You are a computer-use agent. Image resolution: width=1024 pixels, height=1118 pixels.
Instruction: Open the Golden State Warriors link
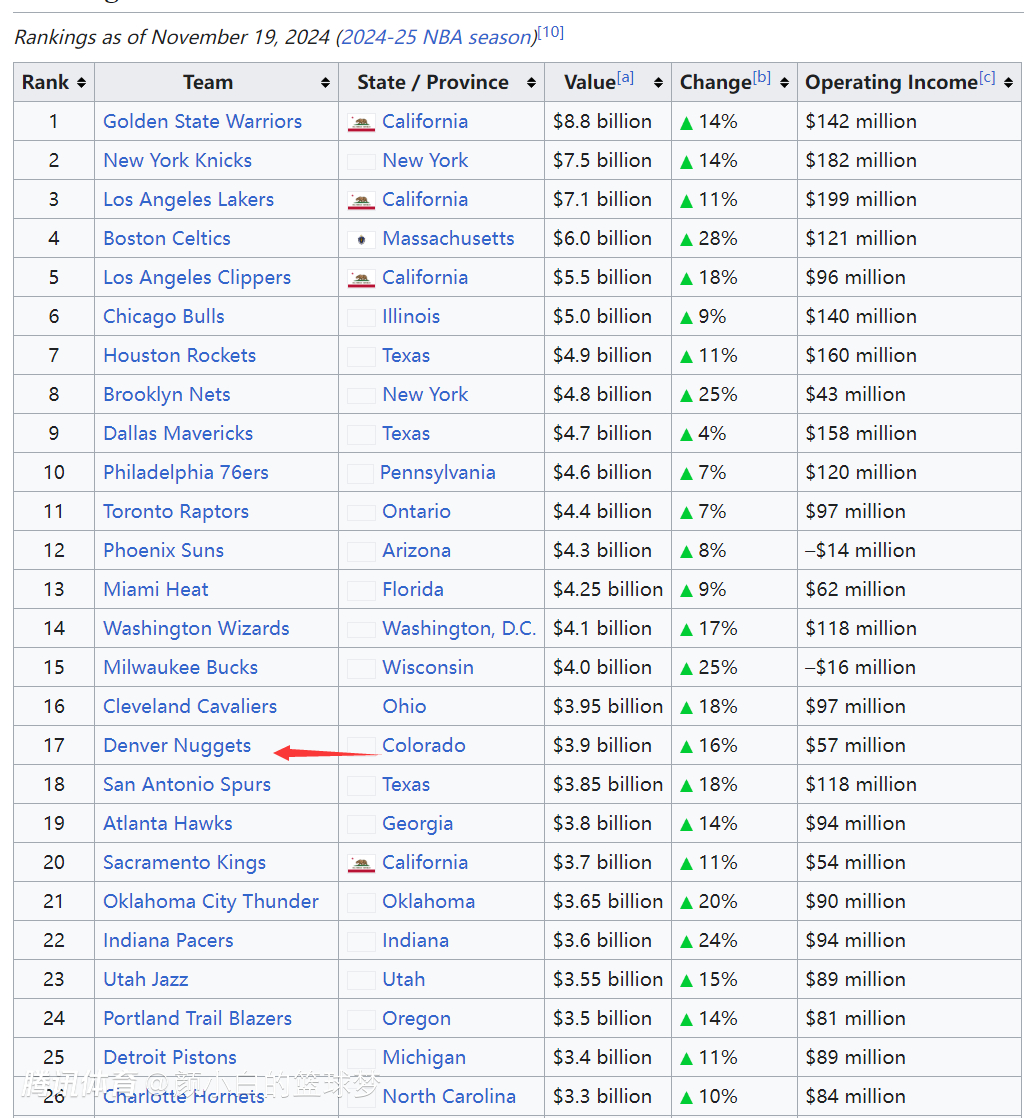click(202, 121)
